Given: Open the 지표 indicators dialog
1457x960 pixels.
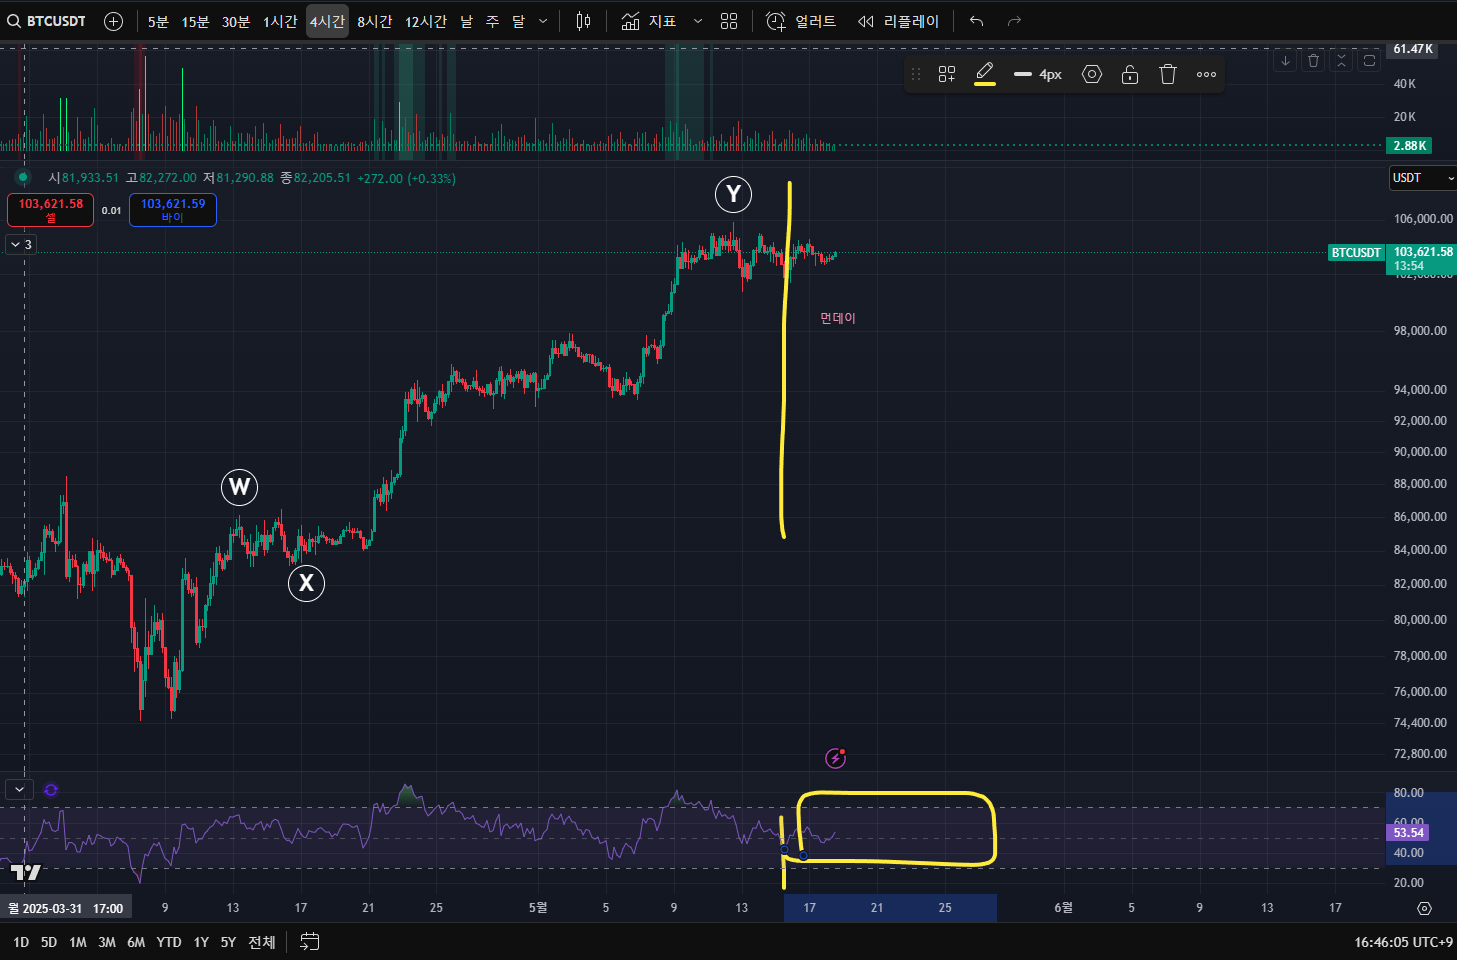Looking at the screenshot, I should [648, 21].
